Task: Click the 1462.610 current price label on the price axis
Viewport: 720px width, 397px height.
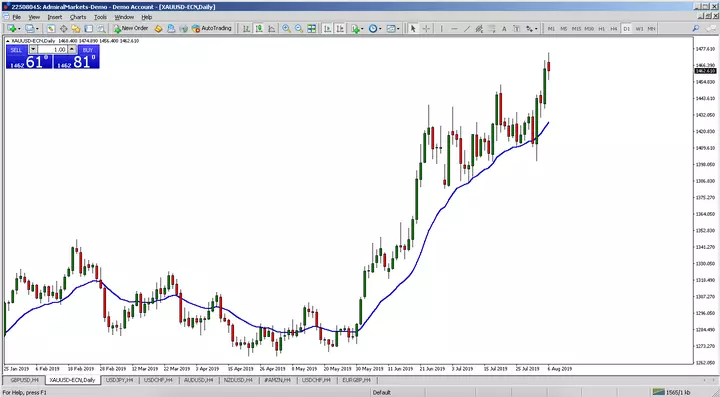Action: pyautogui.click(x=705, y=71)
